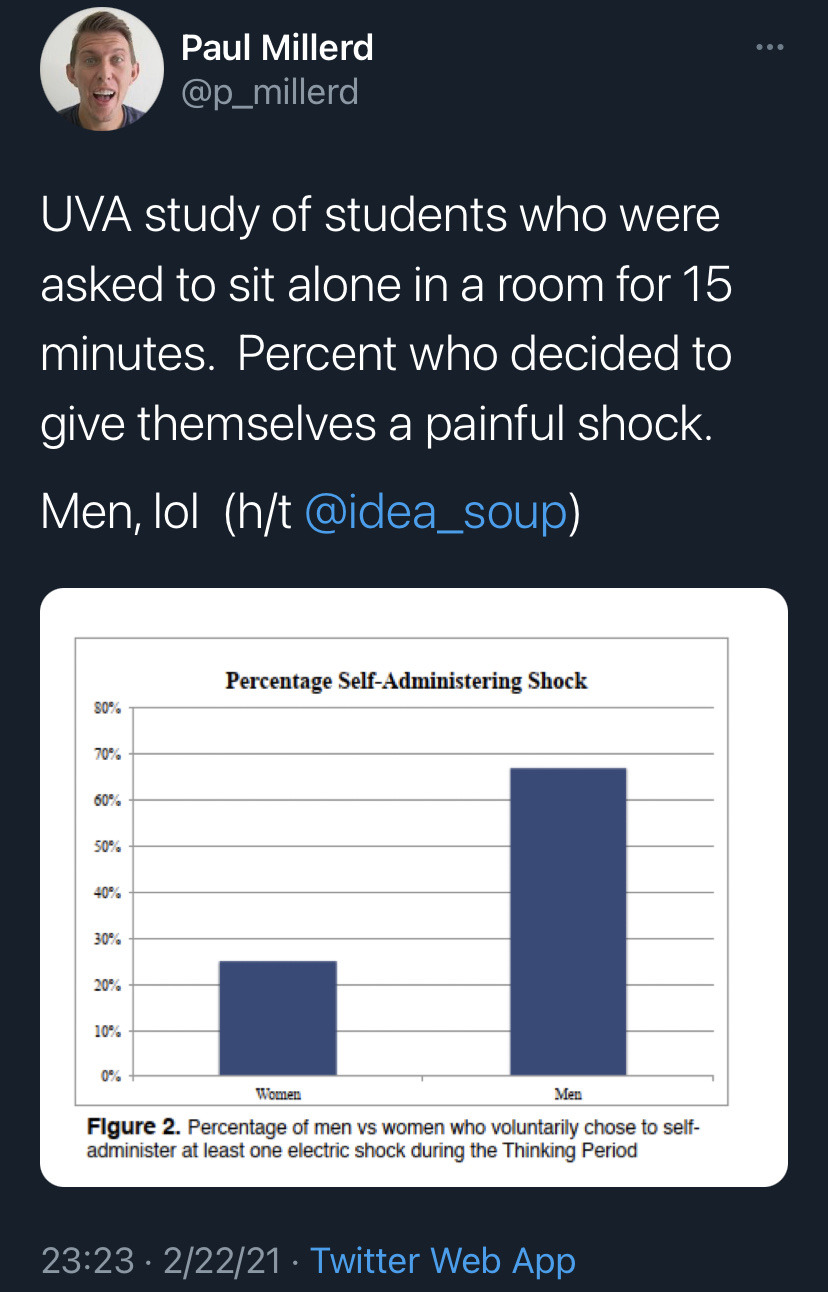
Task: Select the Percentage Self-Administering Shock chart title
Action: pos(406,681)
